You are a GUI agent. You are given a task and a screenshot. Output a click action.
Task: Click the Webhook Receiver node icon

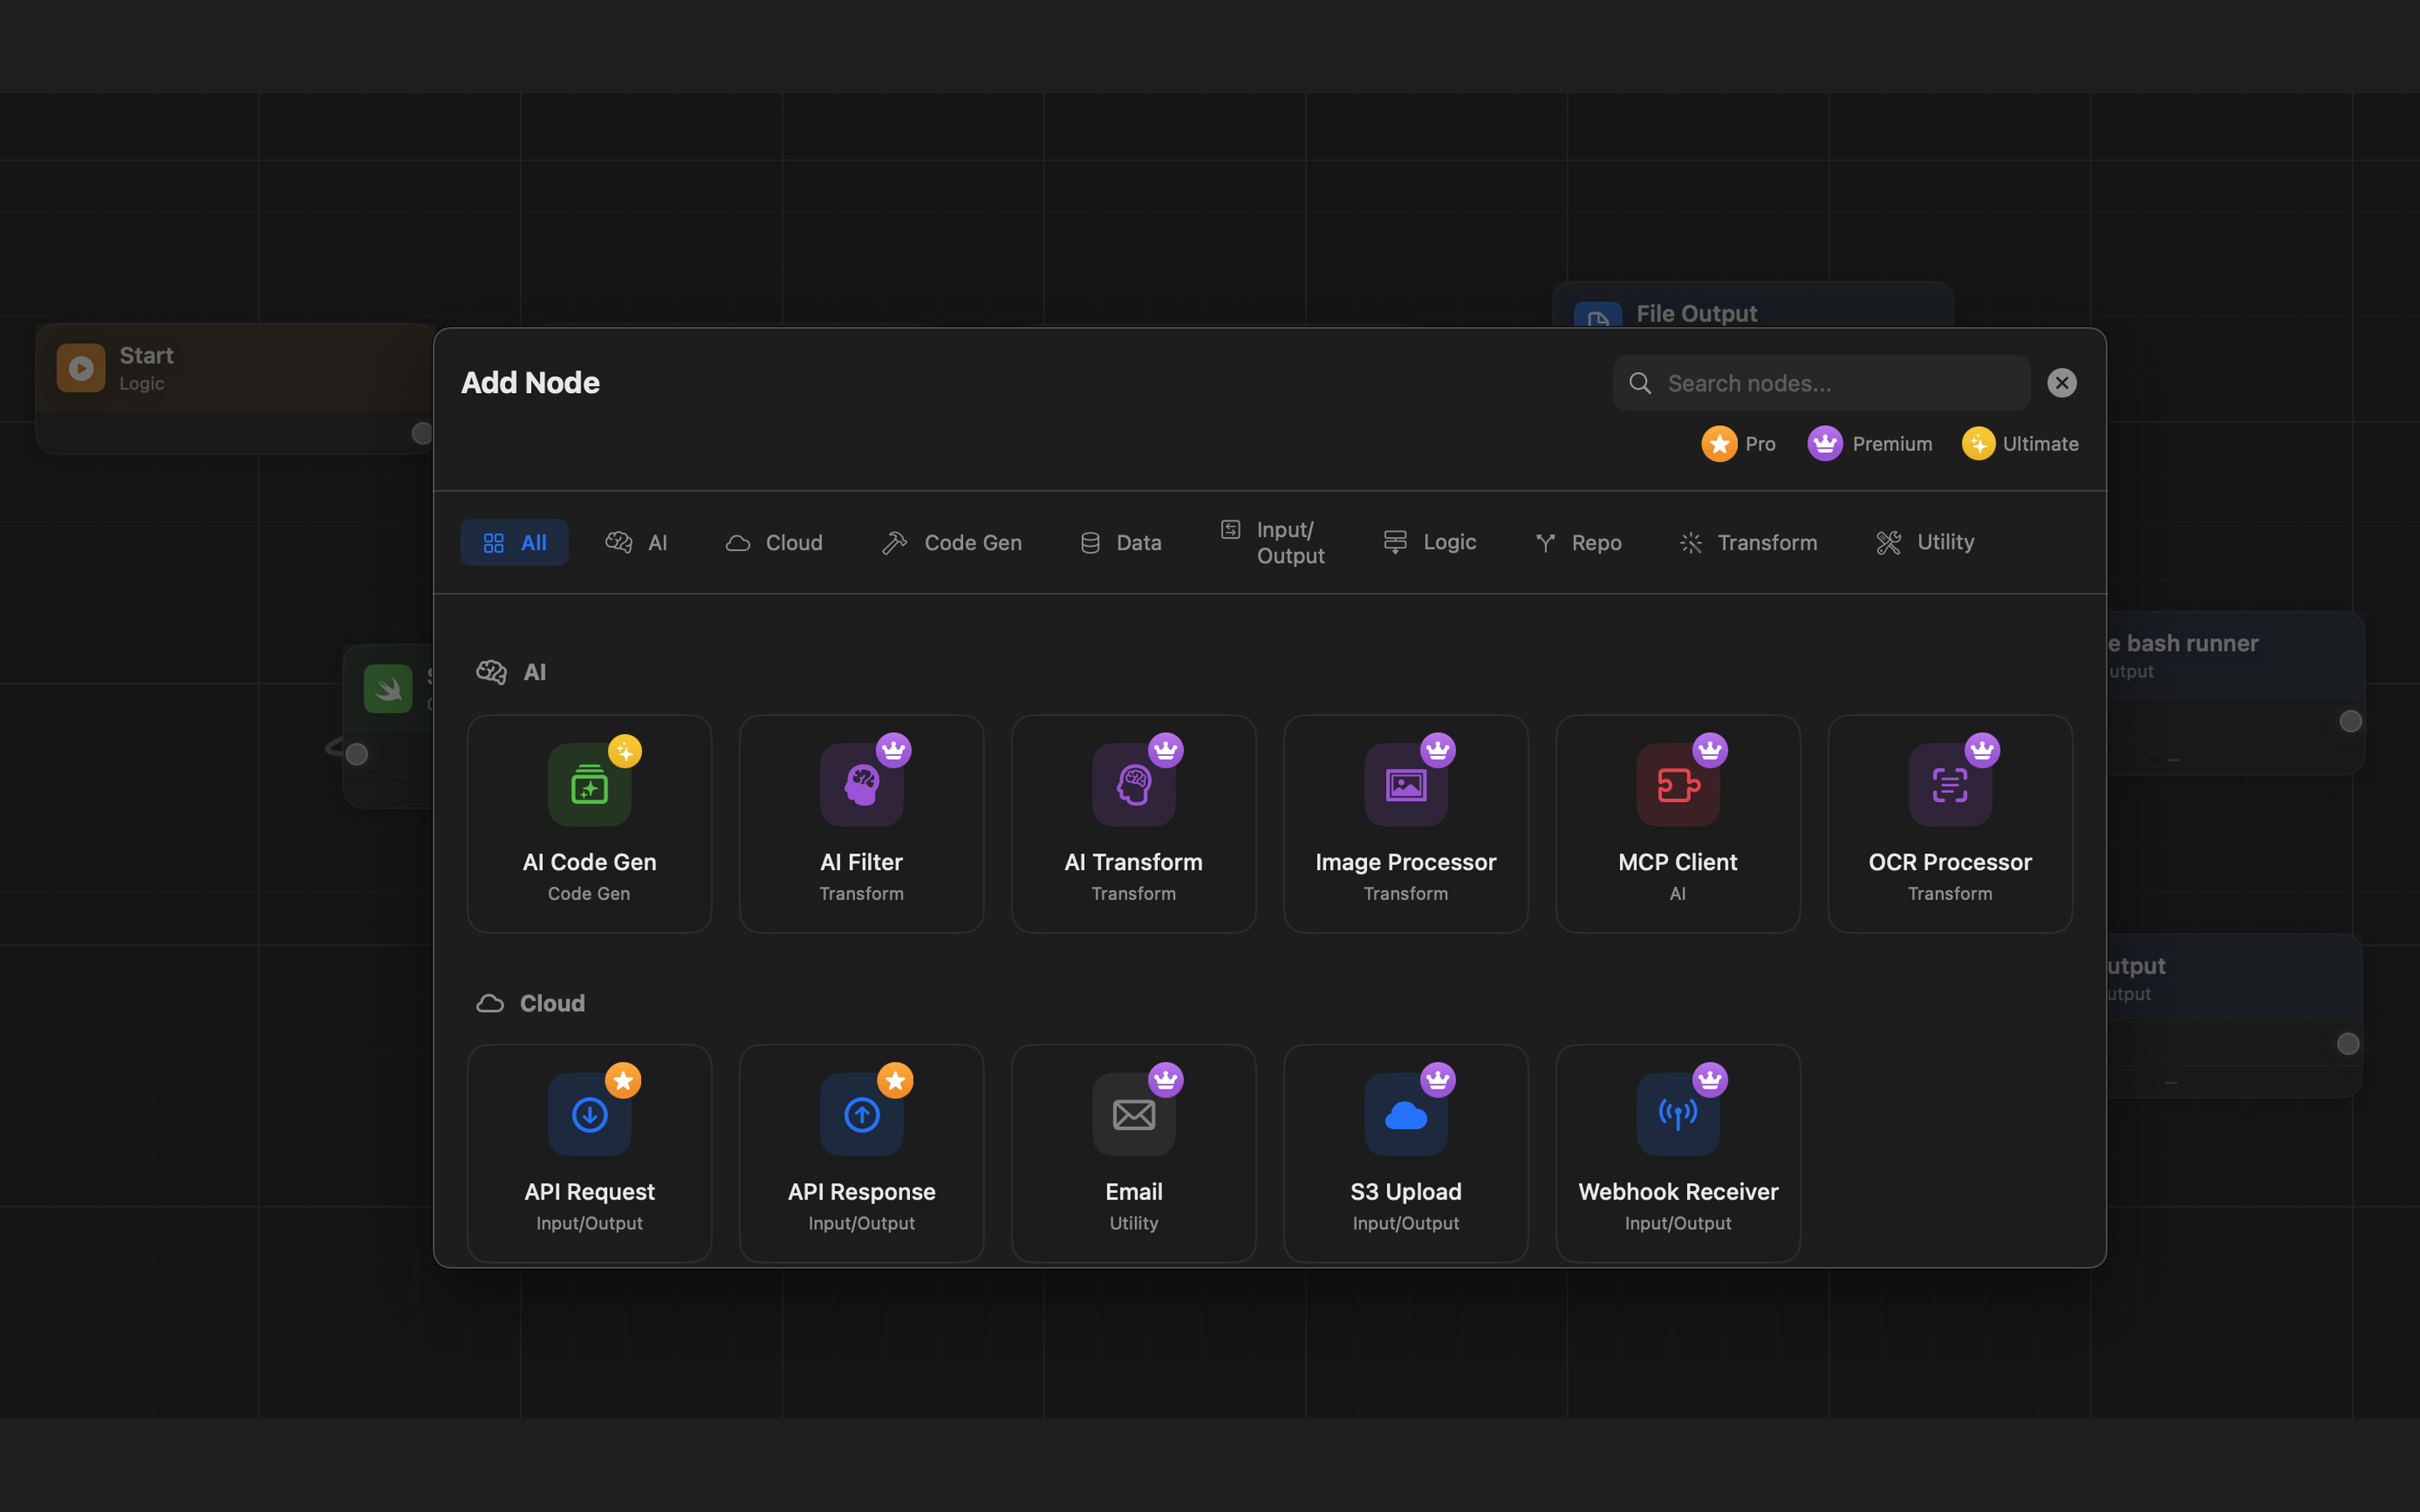1676,1112
